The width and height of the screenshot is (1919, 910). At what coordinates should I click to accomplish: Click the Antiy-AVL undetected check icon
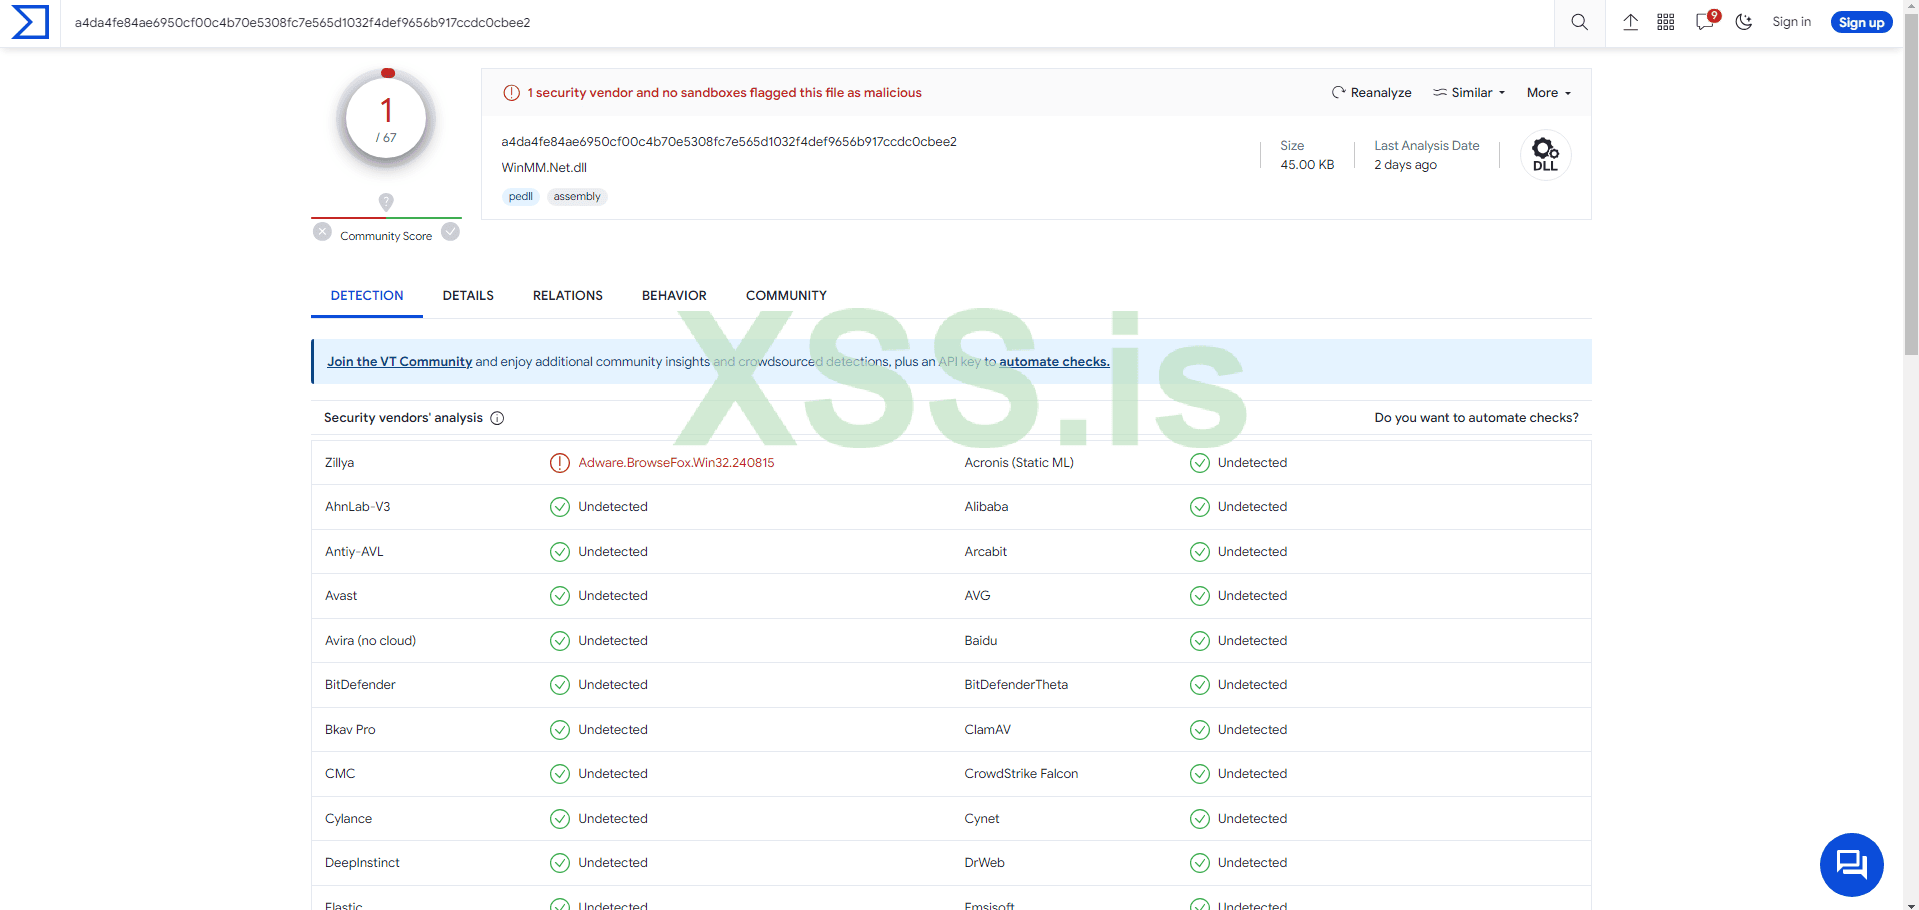tap(560, 552)
